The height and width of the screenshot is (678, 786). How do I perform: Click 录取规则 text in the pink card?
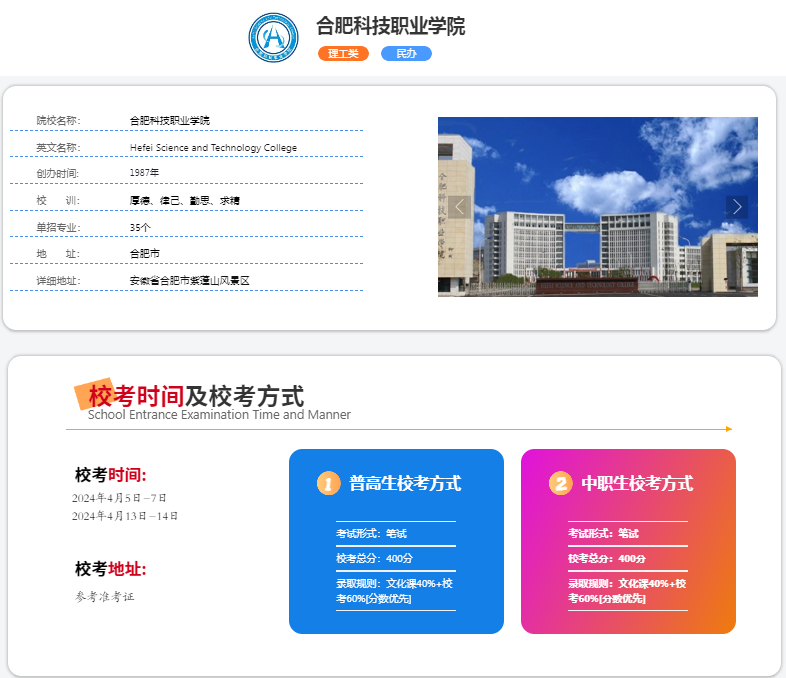click(x=627, y=591)
